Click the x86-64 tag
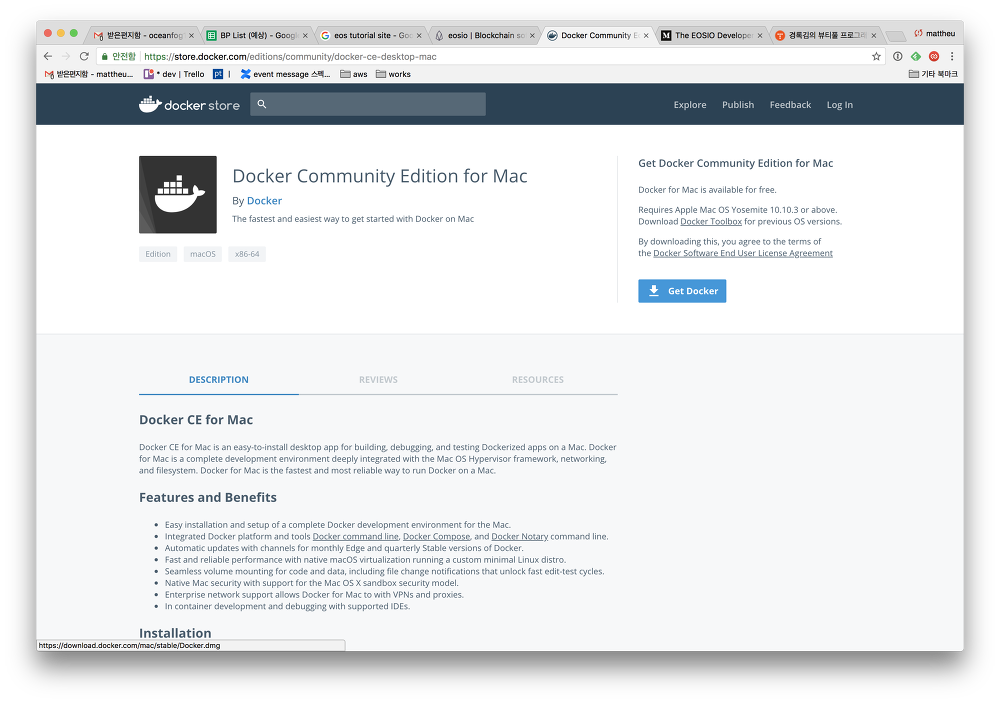 pos(247,254)
